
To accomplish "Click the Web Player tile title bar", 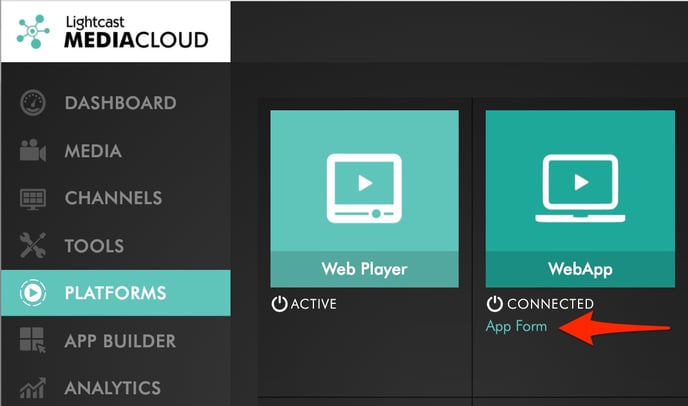I will (364, 269).
